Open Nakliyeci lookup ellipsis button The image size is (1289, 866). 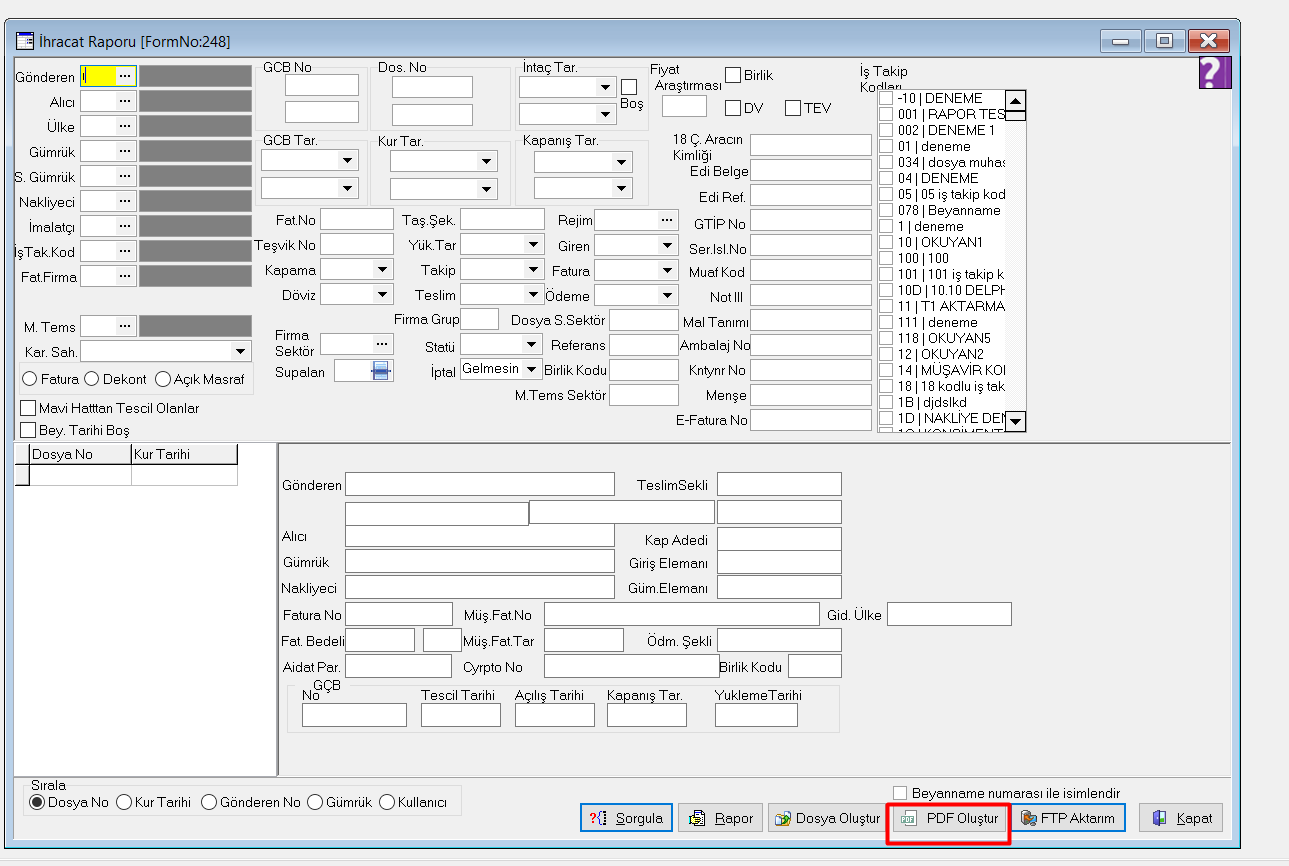(125, 201)
